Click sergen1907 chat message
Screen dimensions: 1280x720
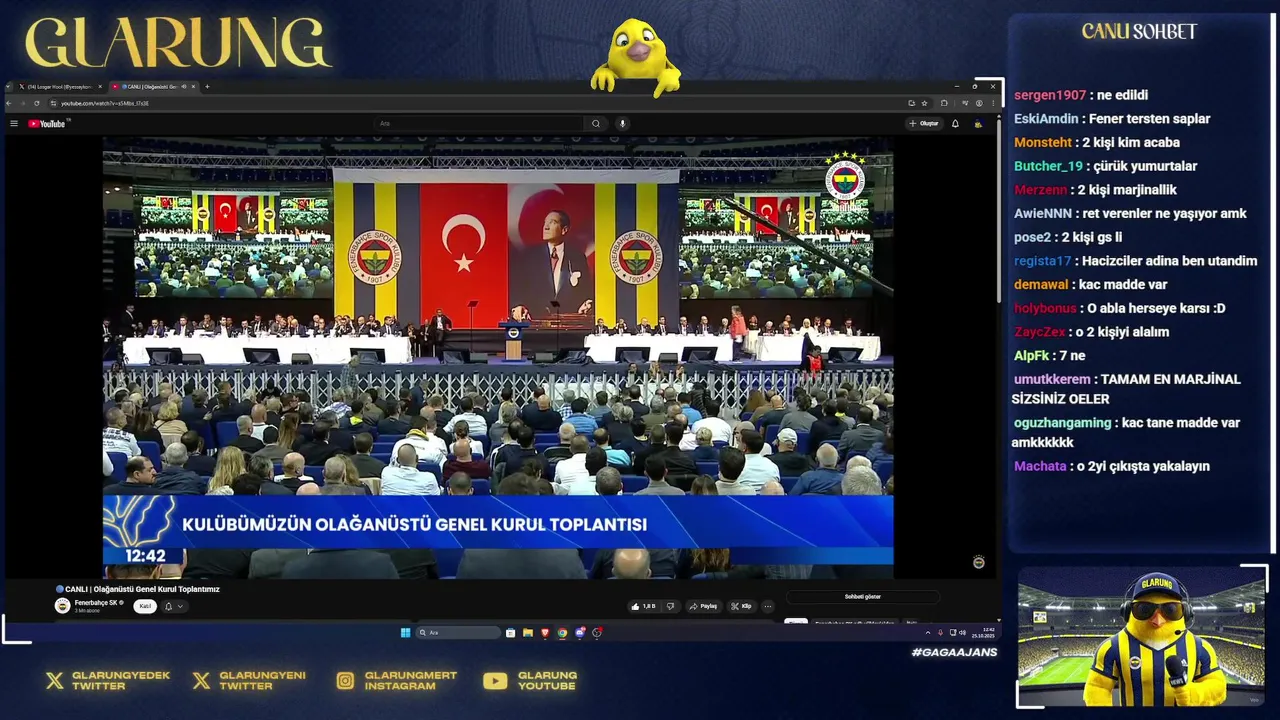1081,95
